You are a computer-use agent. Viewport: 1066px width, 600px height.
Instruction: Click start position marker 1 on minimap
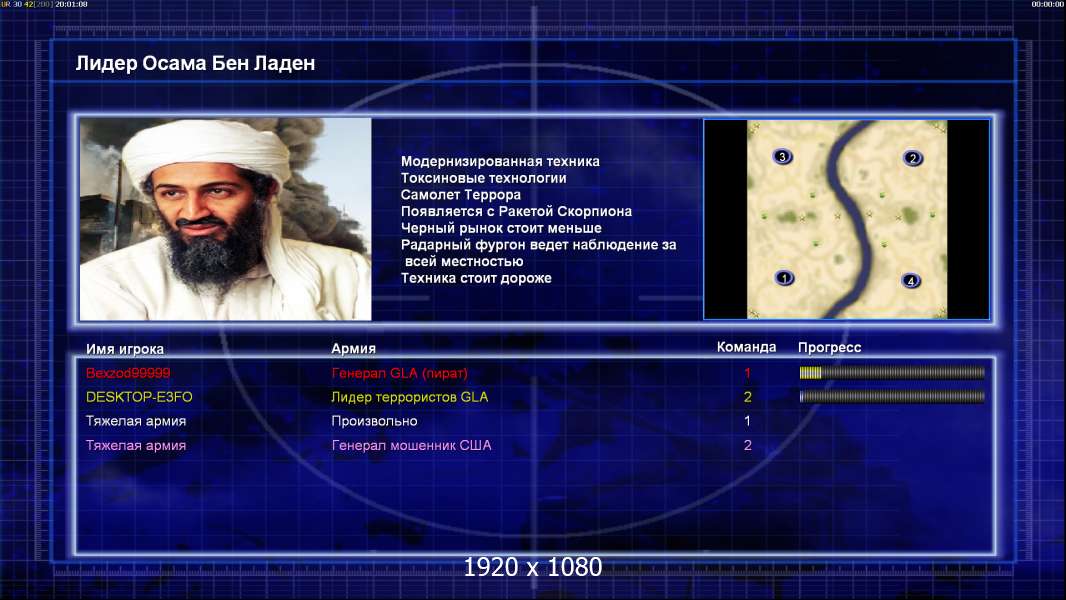(x=784, y=278)
